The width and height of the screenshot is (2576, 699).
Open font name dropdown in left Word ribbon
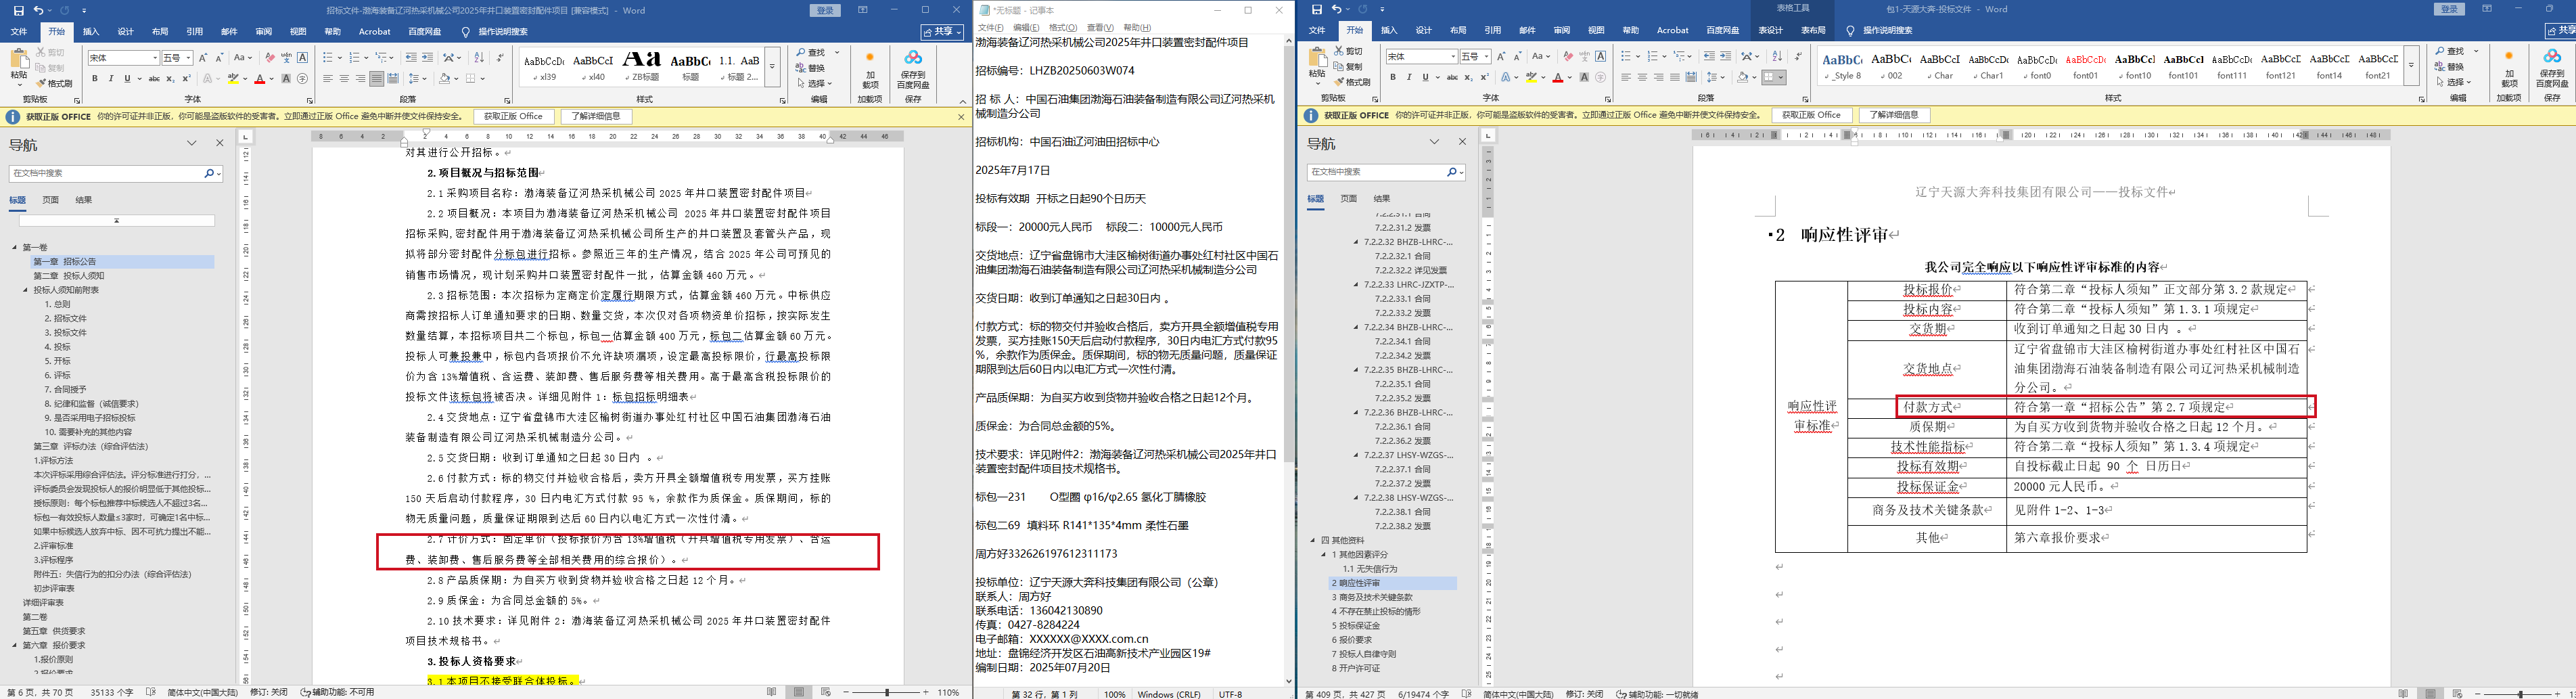coord(154,58)
